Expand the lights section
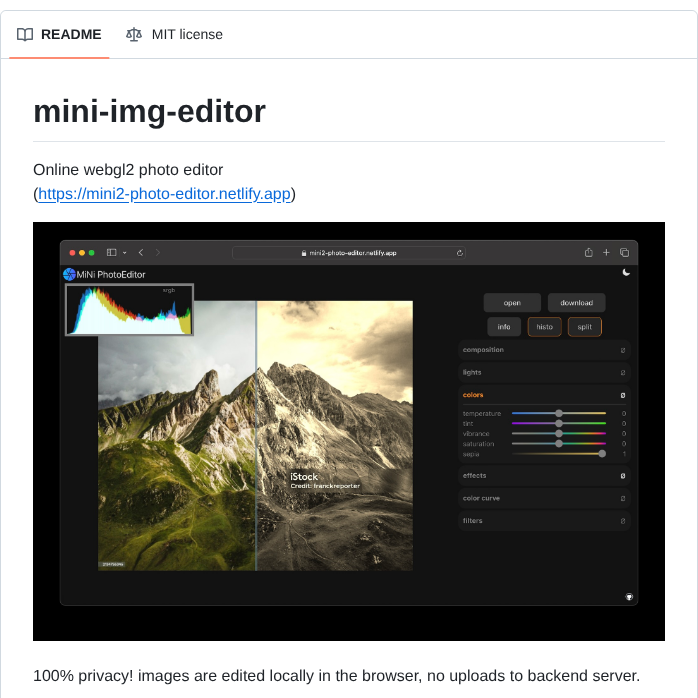This screenshot has width=698, height=698. [x=544, y=373]
